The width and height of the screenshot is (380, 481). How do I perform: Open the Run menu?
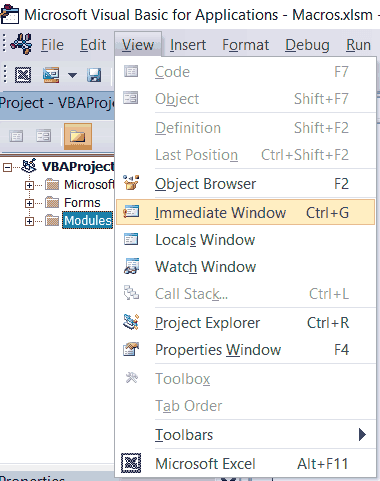coord(358,45)
